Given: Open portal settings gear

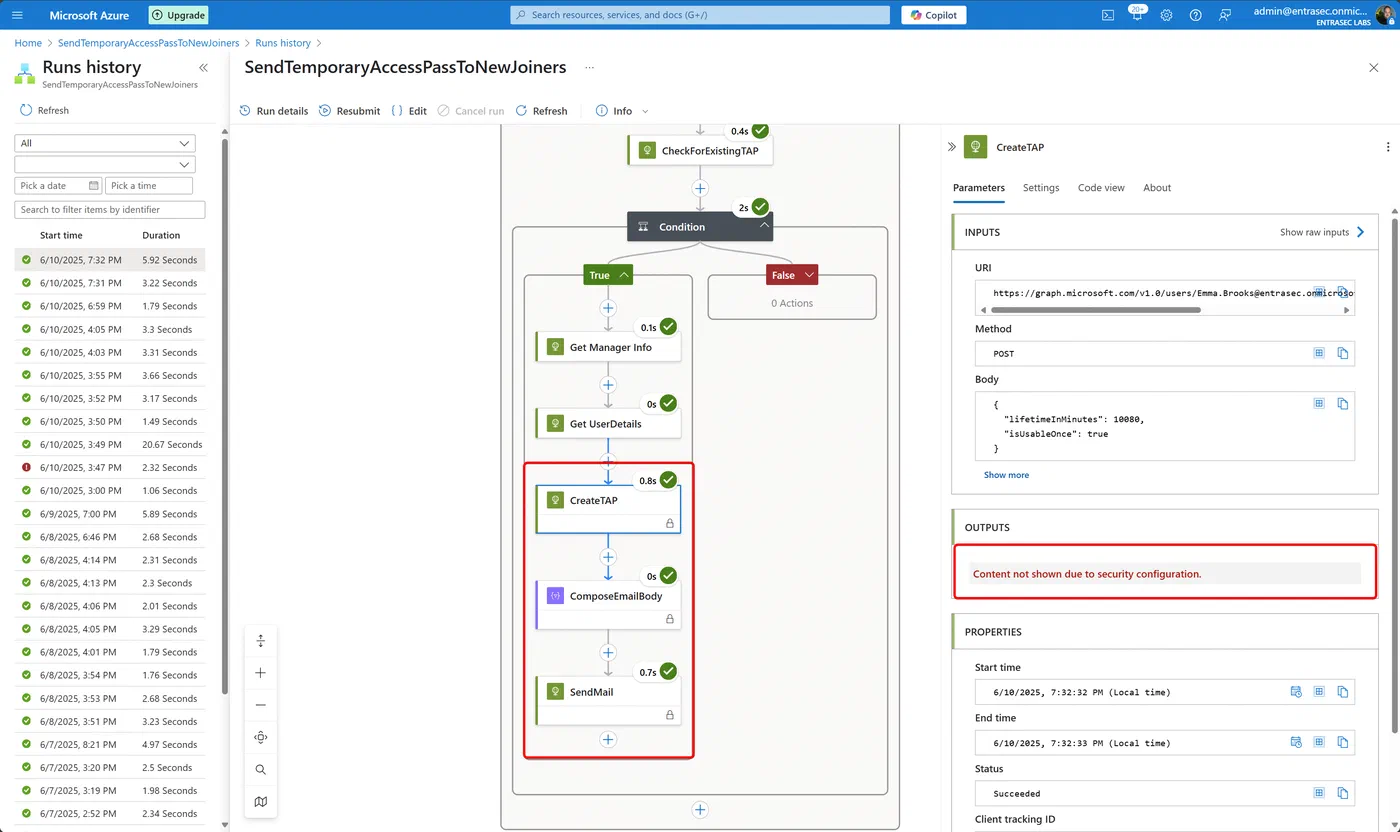Looking at the screenshot, I should coord(1166,15).
